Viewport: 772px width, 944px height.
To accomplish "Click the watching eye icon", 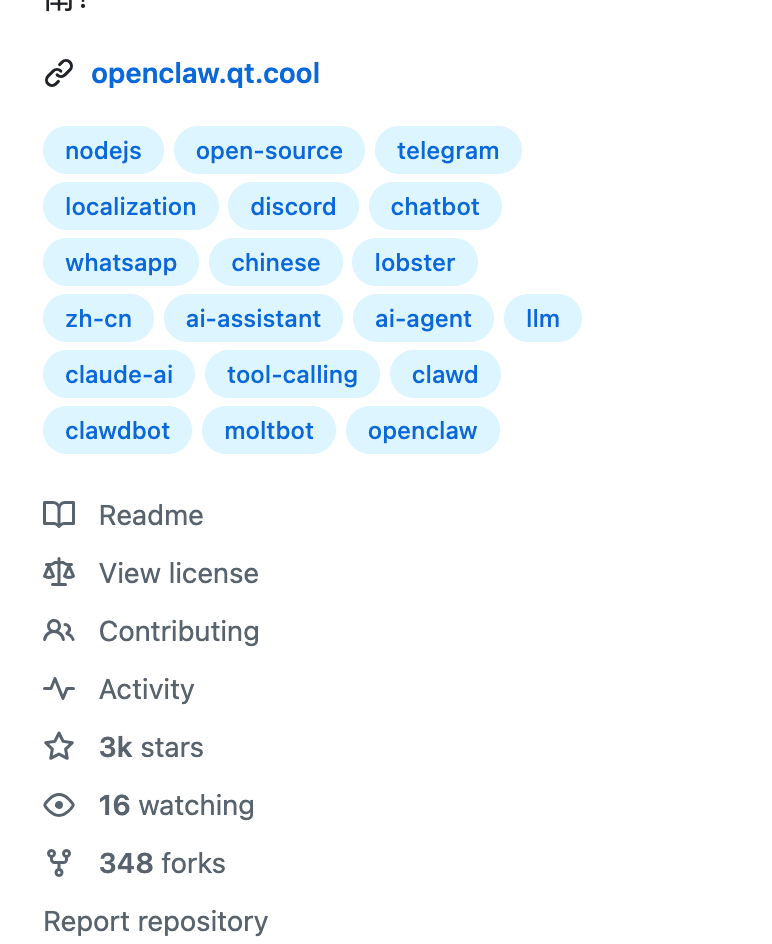I will [x=59, y=805].
